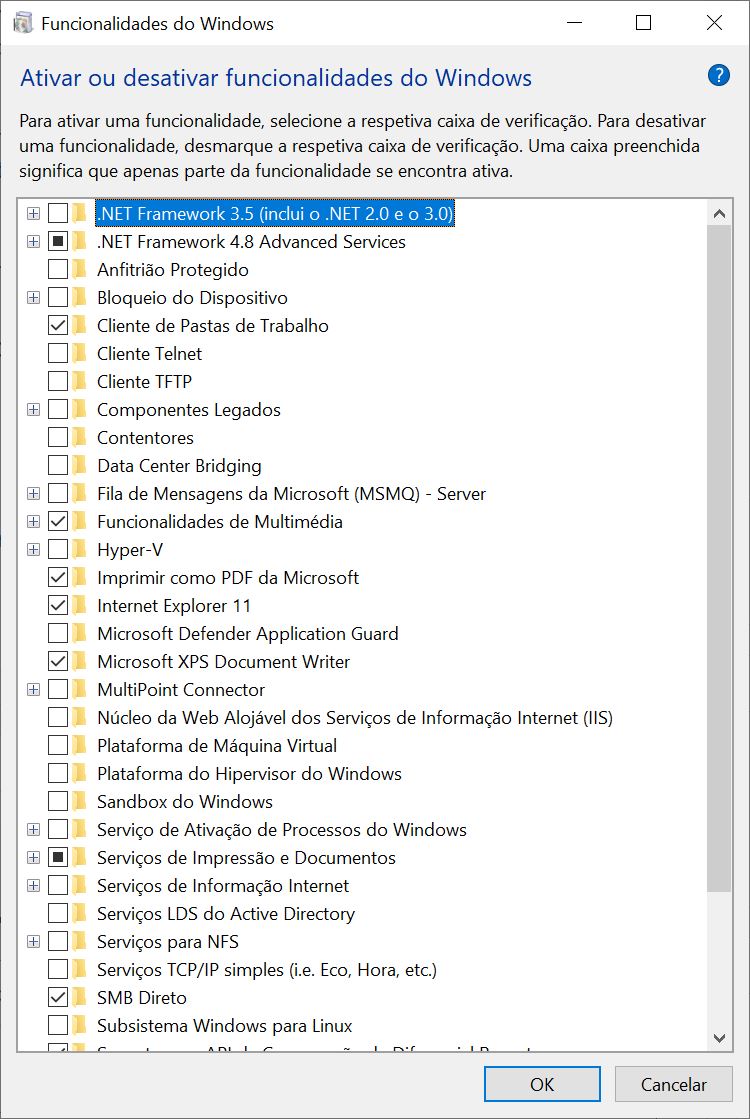Click folder icon beside Cliente Telnet

pos(78,354)
